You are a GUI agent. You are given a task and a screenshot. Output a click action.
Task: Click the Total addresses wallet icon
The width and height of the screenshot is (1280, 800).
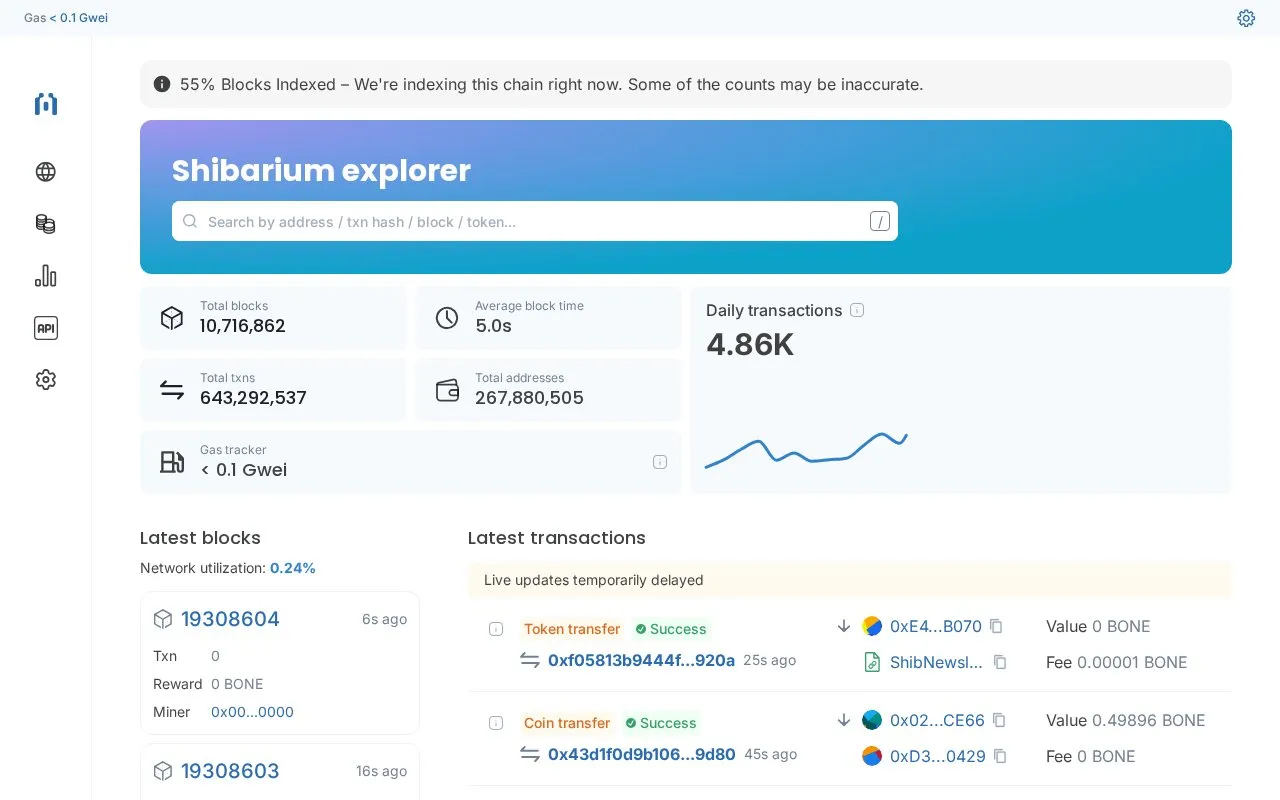click(x=447, y=390)
